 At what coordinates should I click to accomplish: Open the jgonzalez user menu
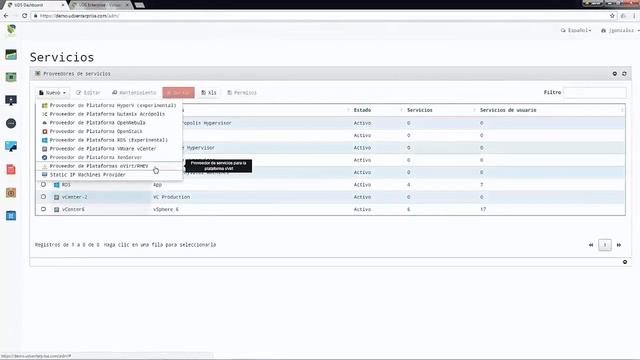pos(620,30)
